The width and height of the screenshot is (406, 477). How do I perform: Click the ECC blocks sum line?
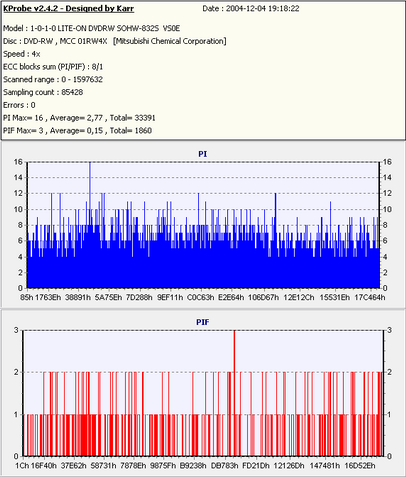(x=53, y=67)
